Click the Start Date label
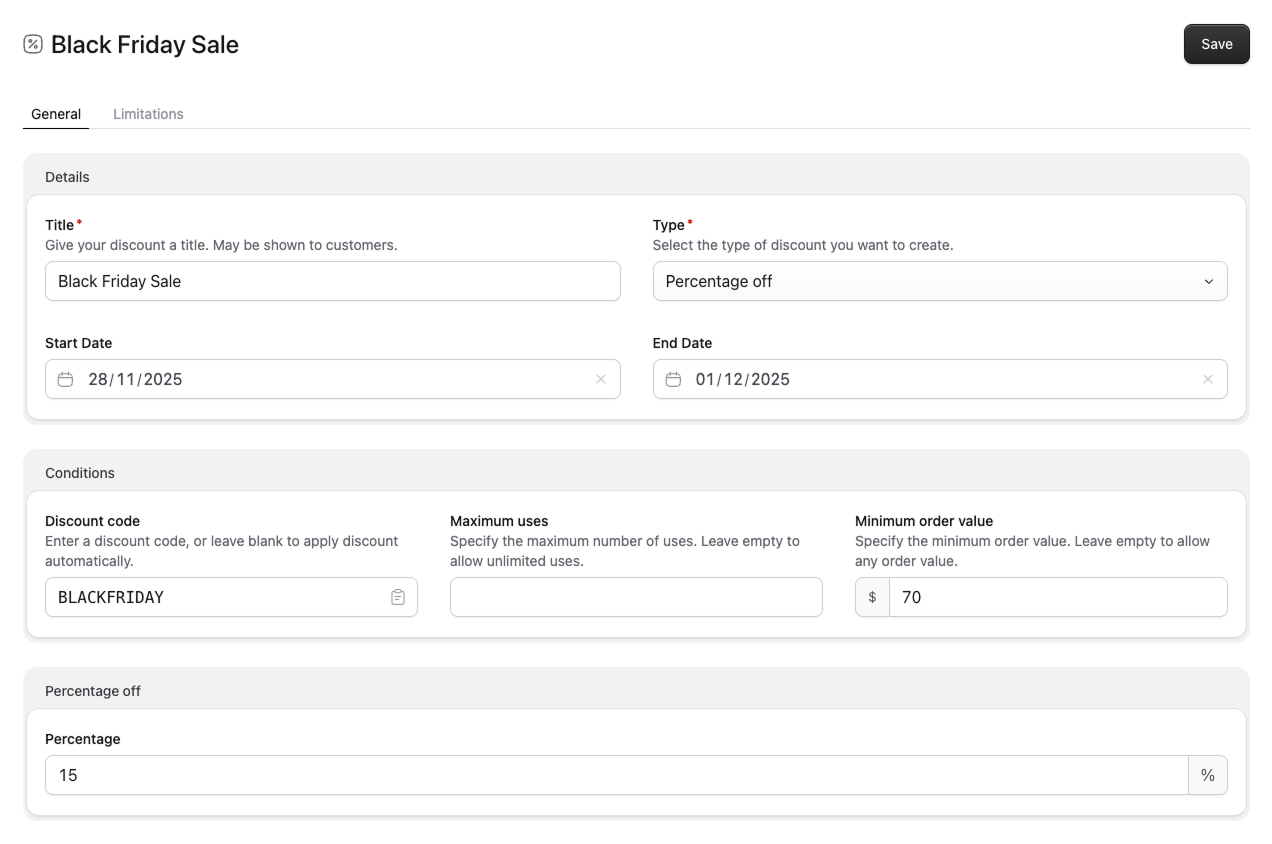Image resolution: width=1272 pixels, height=844 pixels. point(79,343)
